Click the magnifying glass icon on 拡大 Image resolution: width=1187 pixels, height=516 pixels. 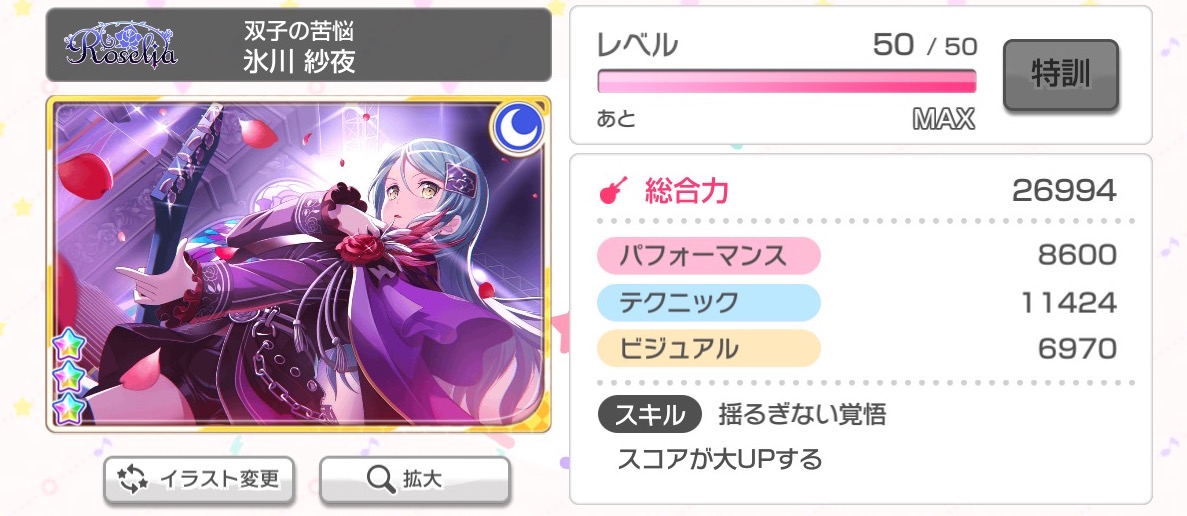pos(379,480)
